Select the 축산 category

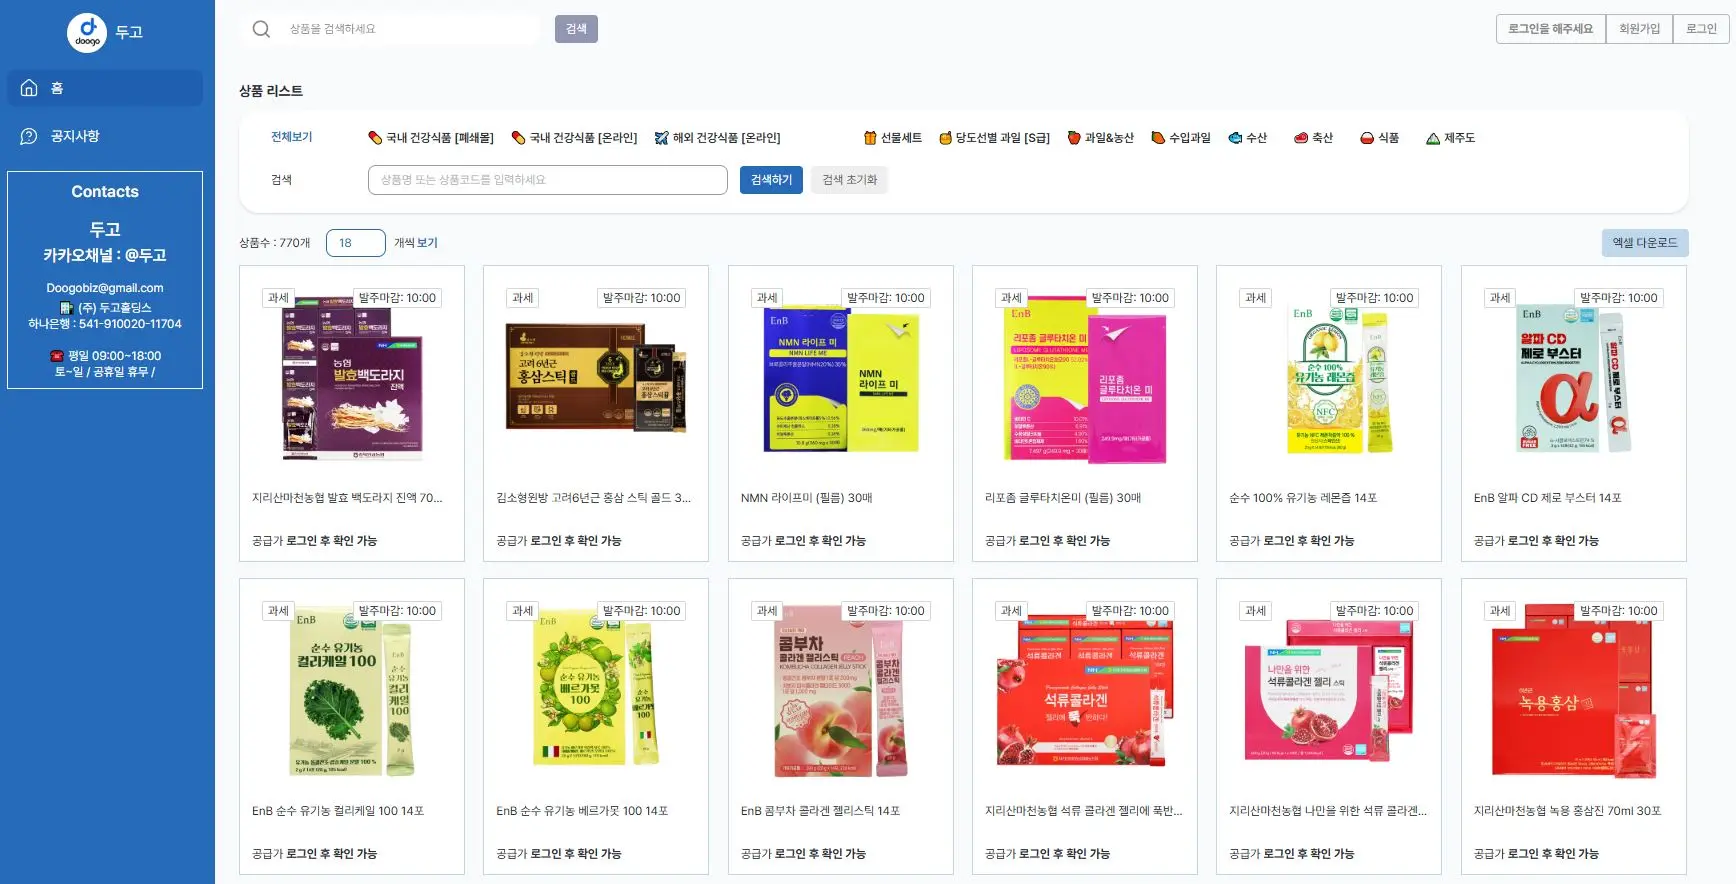tap(1313, 138)
